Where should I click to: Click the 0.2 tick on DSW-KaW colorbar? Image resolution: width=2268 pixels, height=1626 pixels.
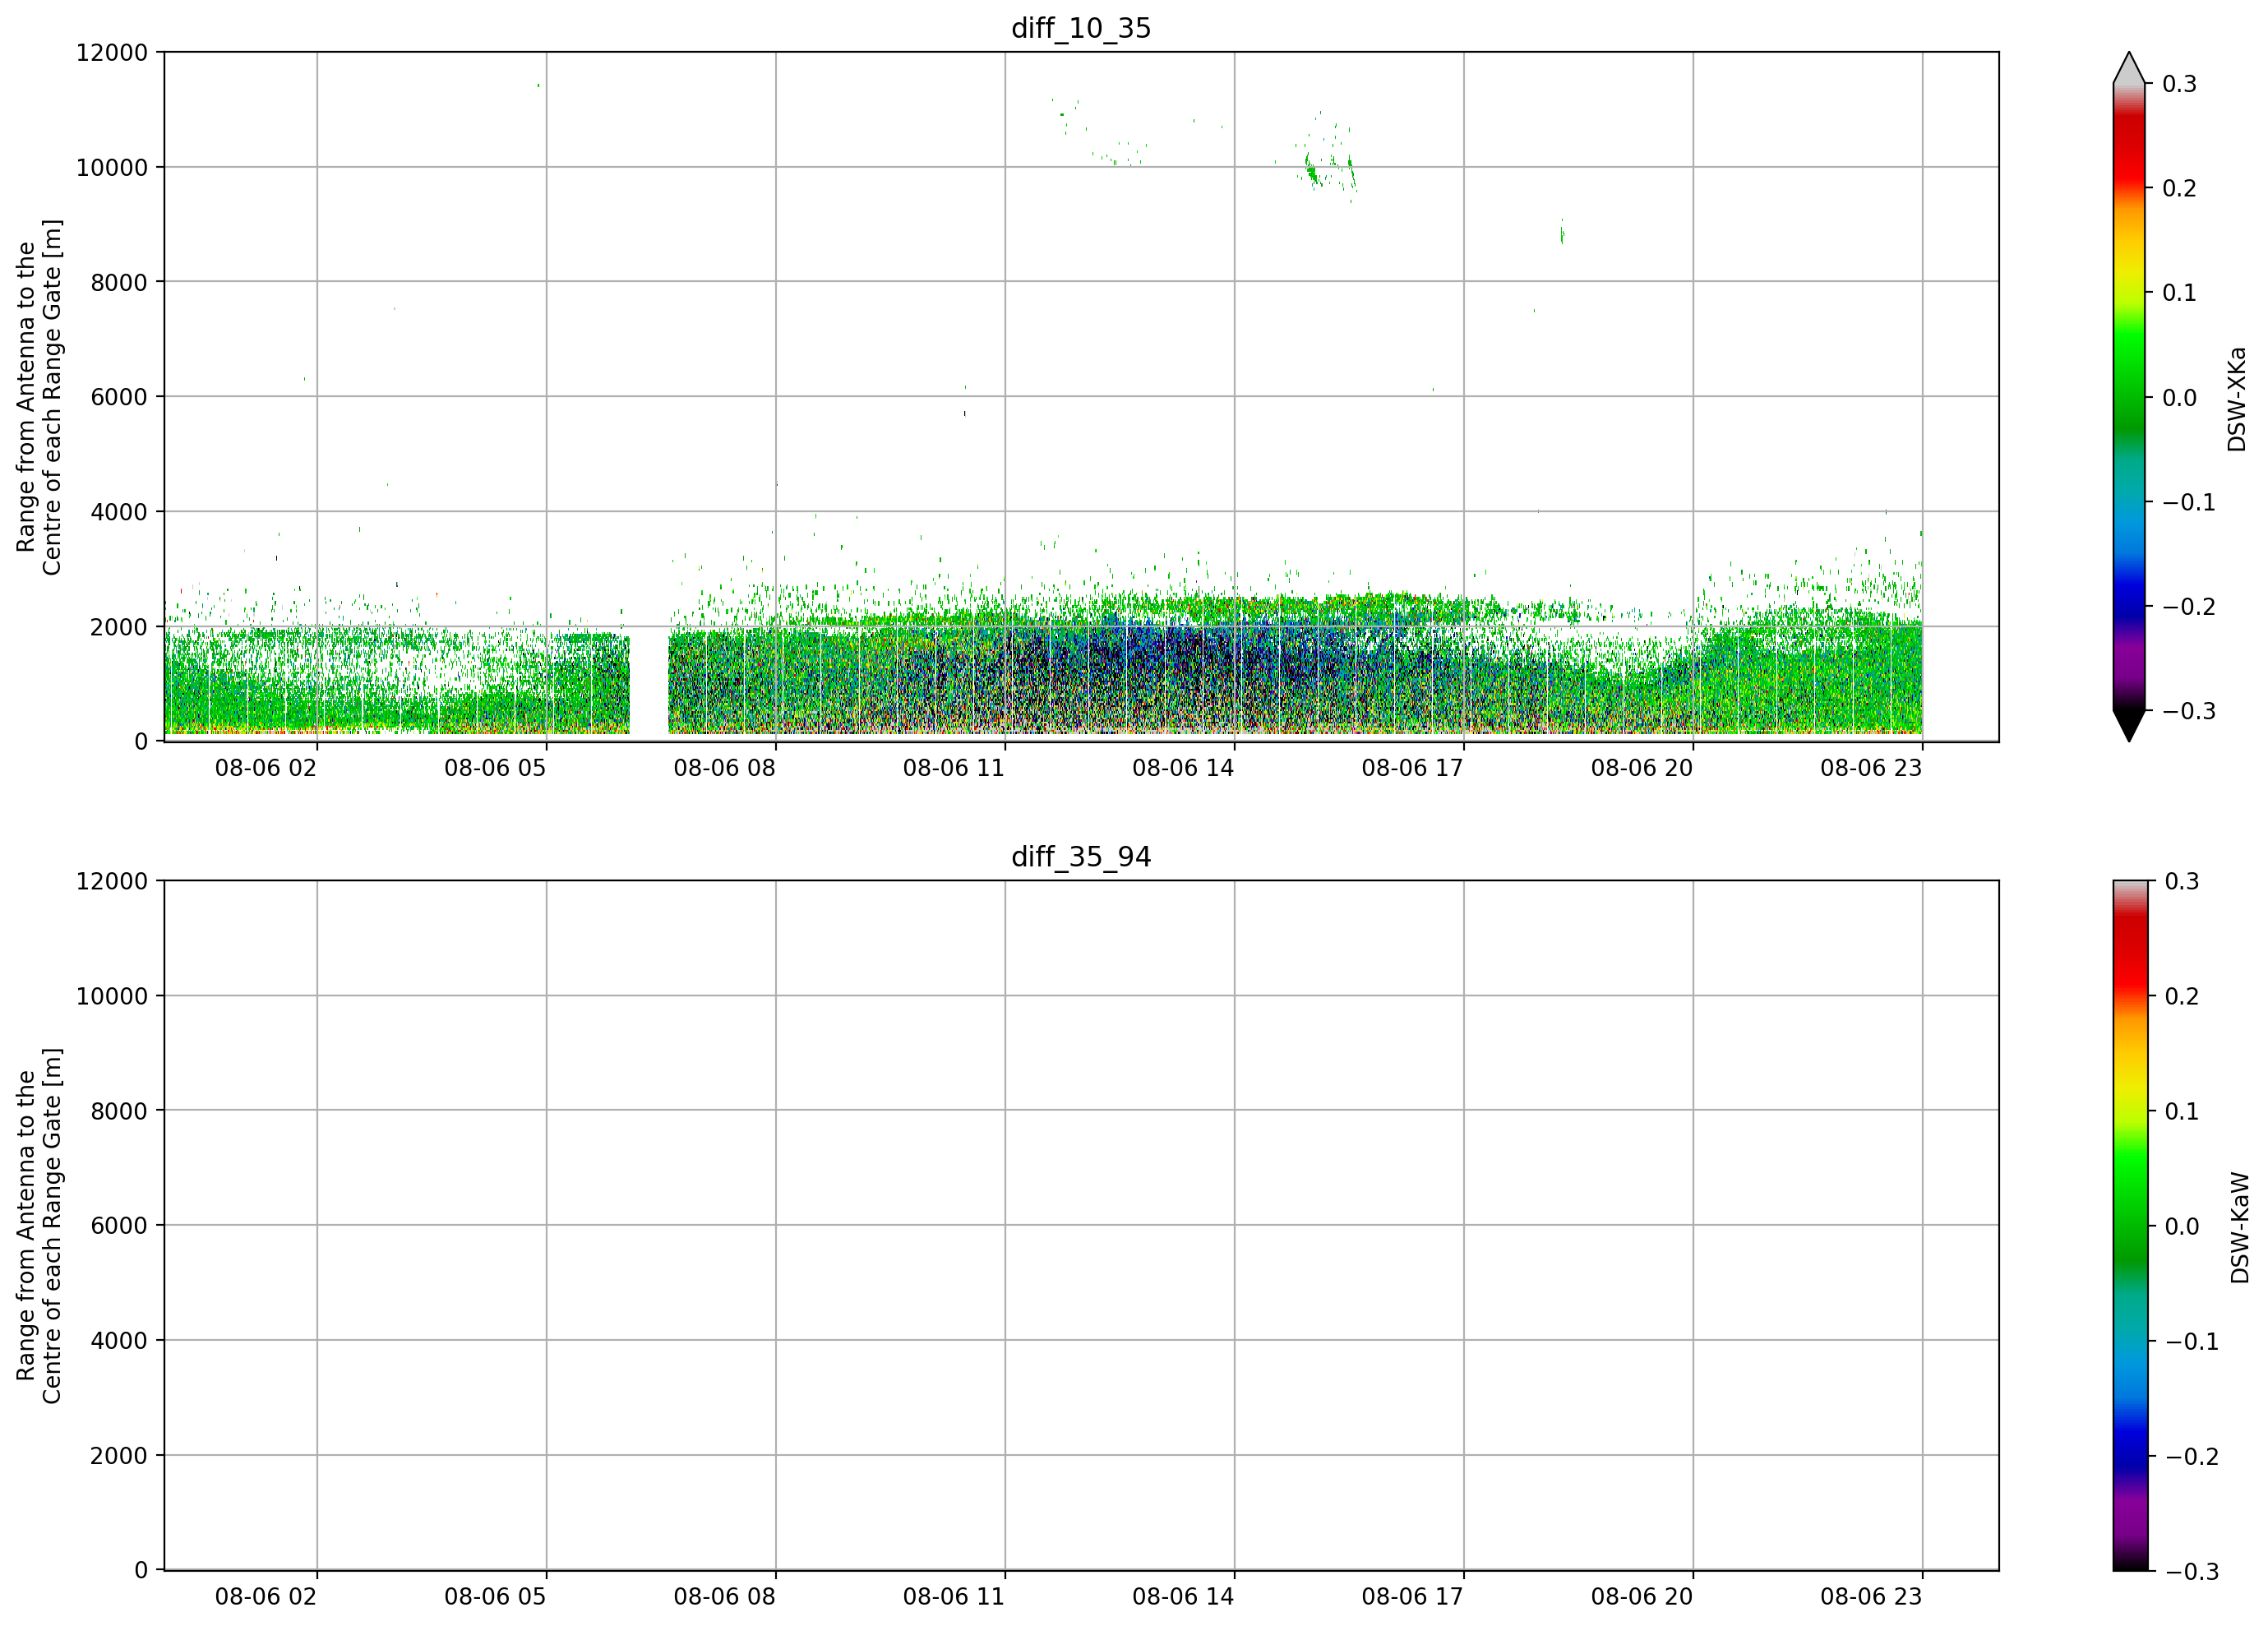point(2181,996)
